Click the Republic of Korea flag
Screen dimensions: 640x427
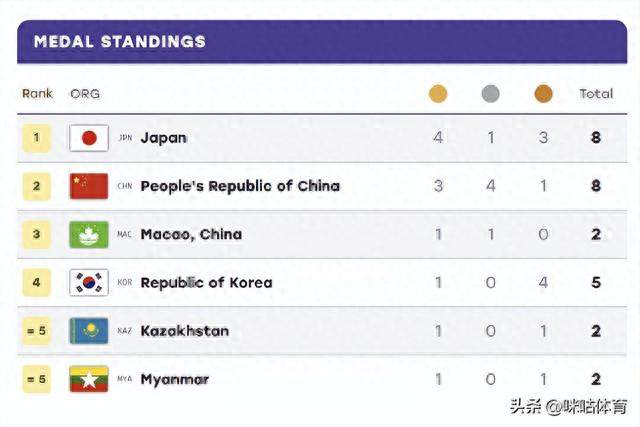[x=89, y=282]
